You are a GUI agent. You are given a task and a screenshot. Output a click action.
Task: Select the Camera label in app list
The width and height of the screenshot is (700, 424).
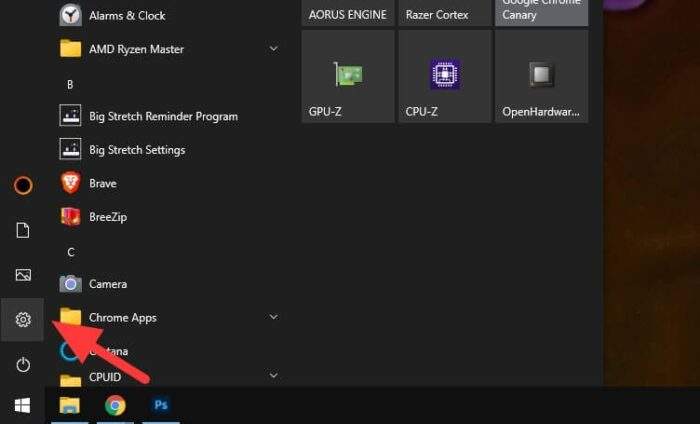pos(108,284)
